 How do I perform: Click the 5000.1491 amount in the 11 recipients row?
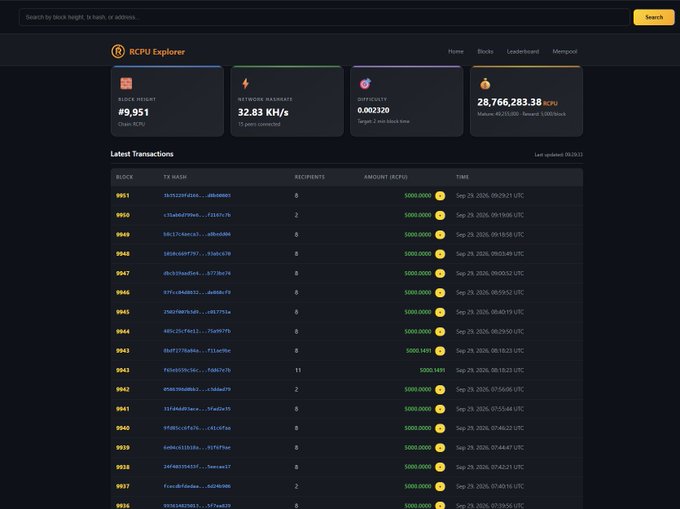pos(432,370)
